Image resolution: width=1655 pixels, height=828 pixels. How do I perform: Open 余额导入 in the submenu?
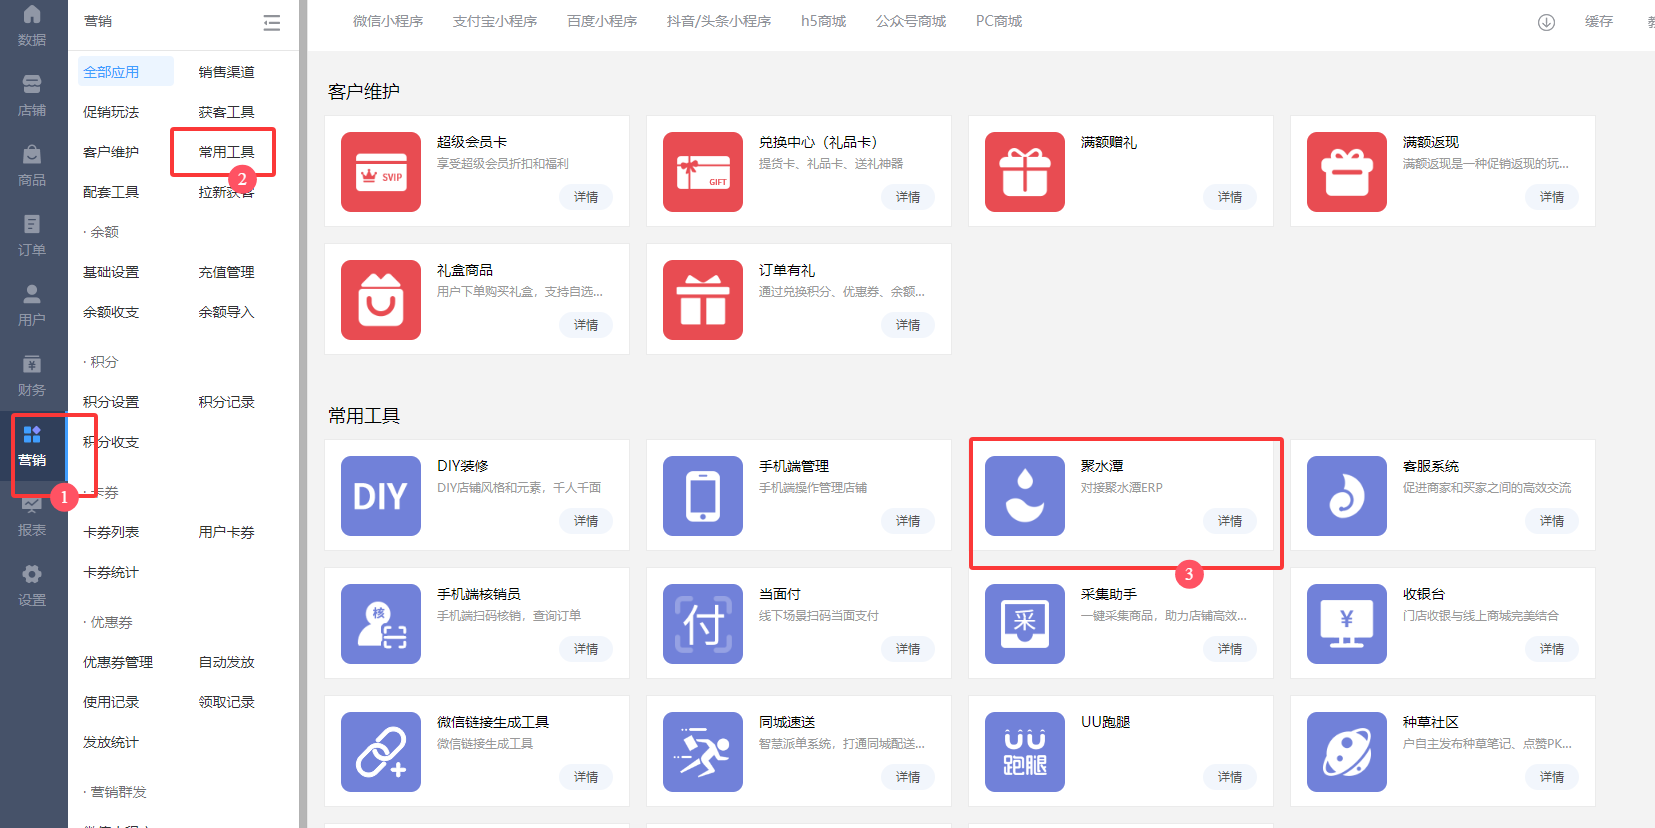[x=226, y=312]
